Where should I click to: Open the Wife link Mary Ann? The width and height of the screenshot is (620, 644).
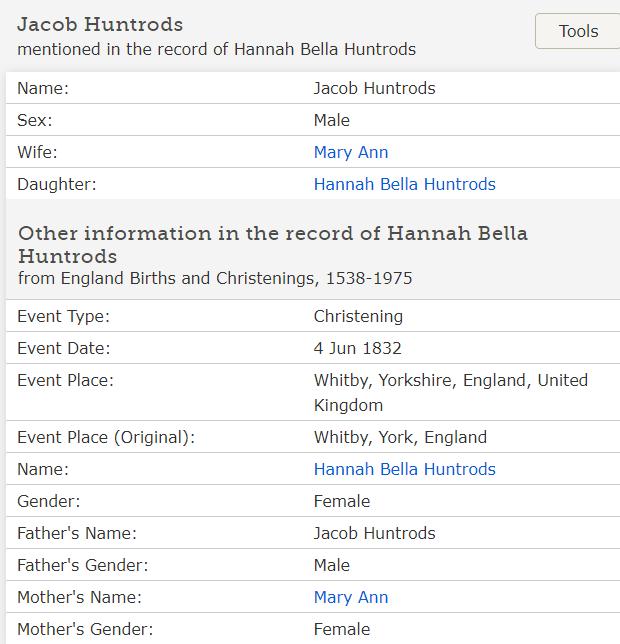click(x=351, y=152)
